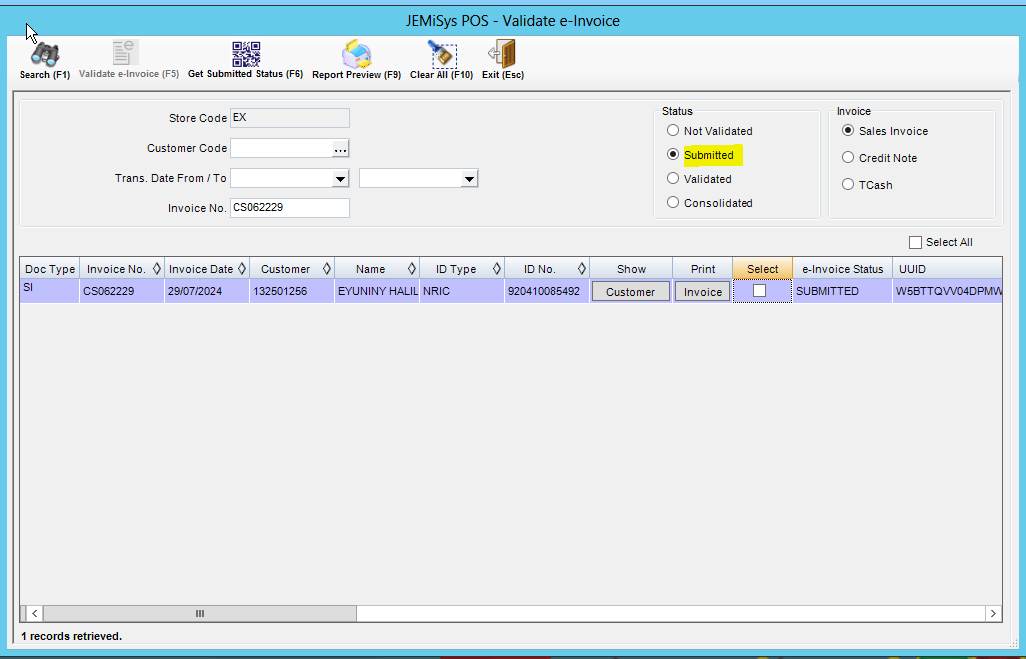
Task: Click the Validate e-Invoice (F5) icon
Action: pos(122,52)
